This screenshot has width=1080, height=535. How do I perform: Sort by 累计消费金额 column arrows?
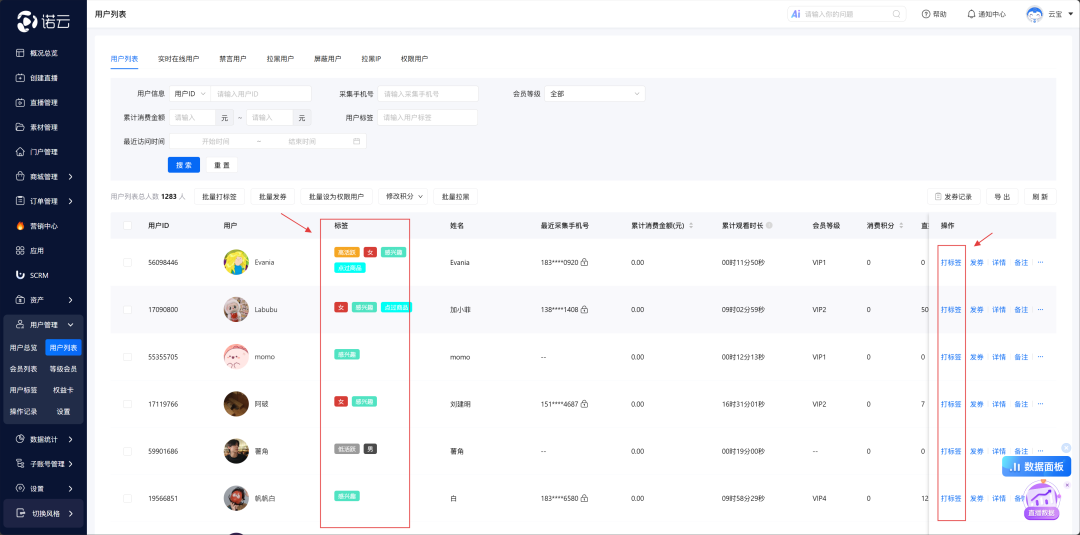[x=690, y=226]
